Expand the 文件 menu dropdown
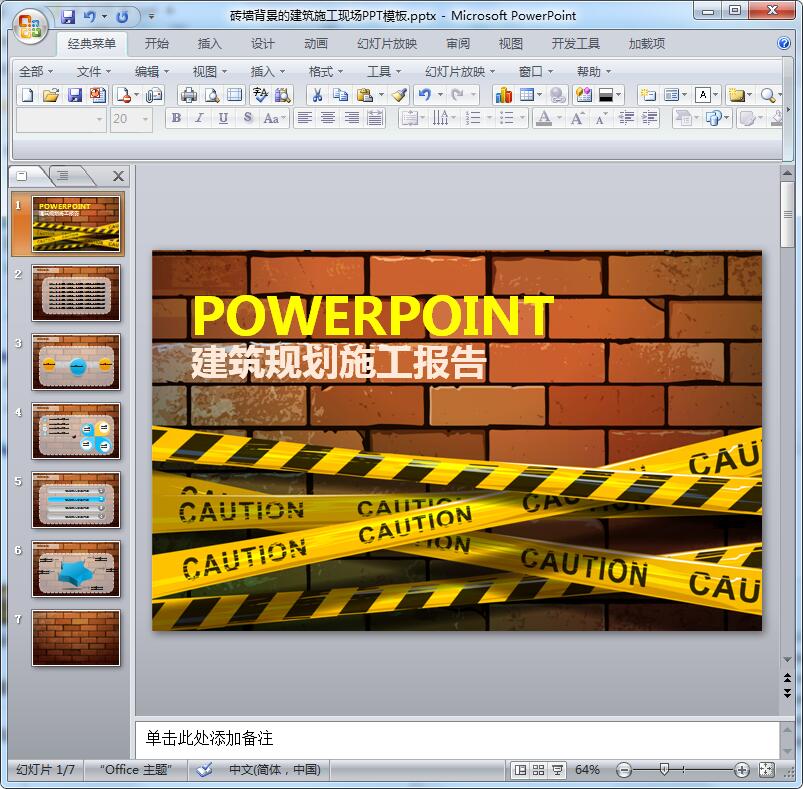 tap(94, 72)
